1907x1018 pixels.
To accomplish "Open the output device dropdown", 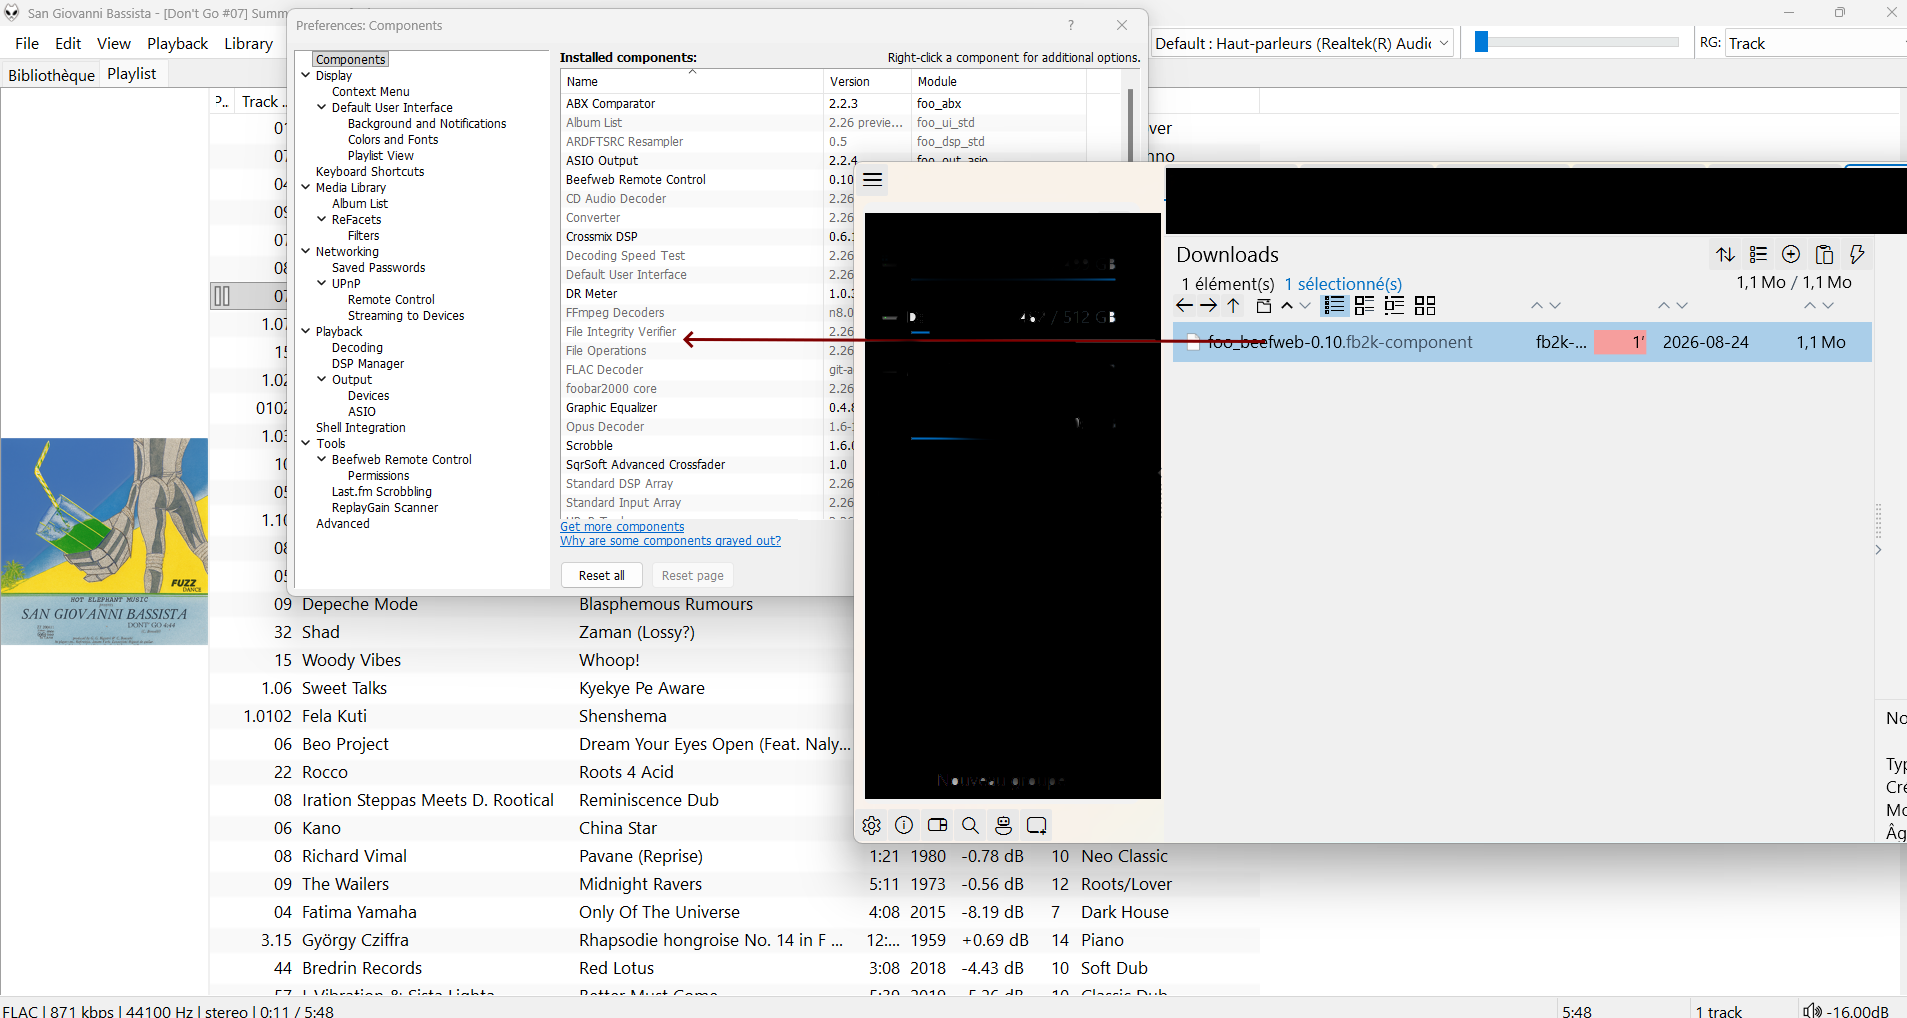I will 1303,43.
